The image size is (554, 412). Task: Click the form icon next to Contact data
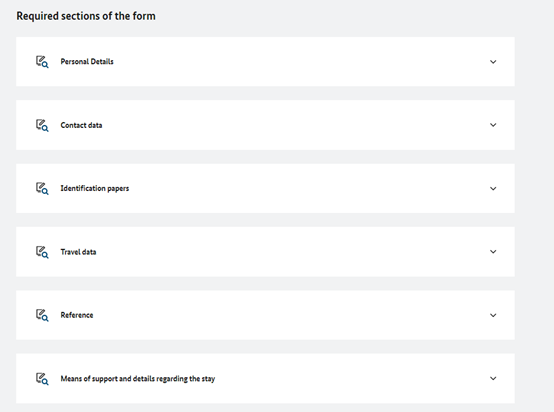click(x=42, y=125)
